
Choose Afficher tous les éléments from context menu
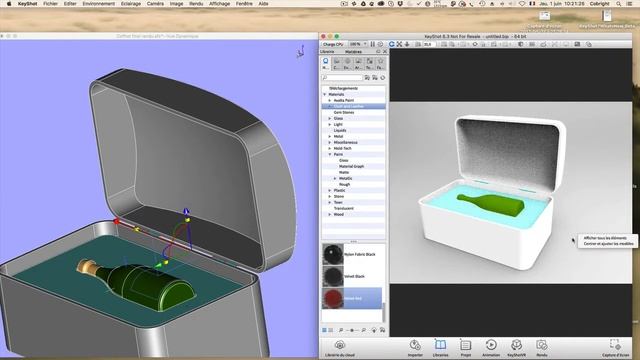click(x=605, y=238)
